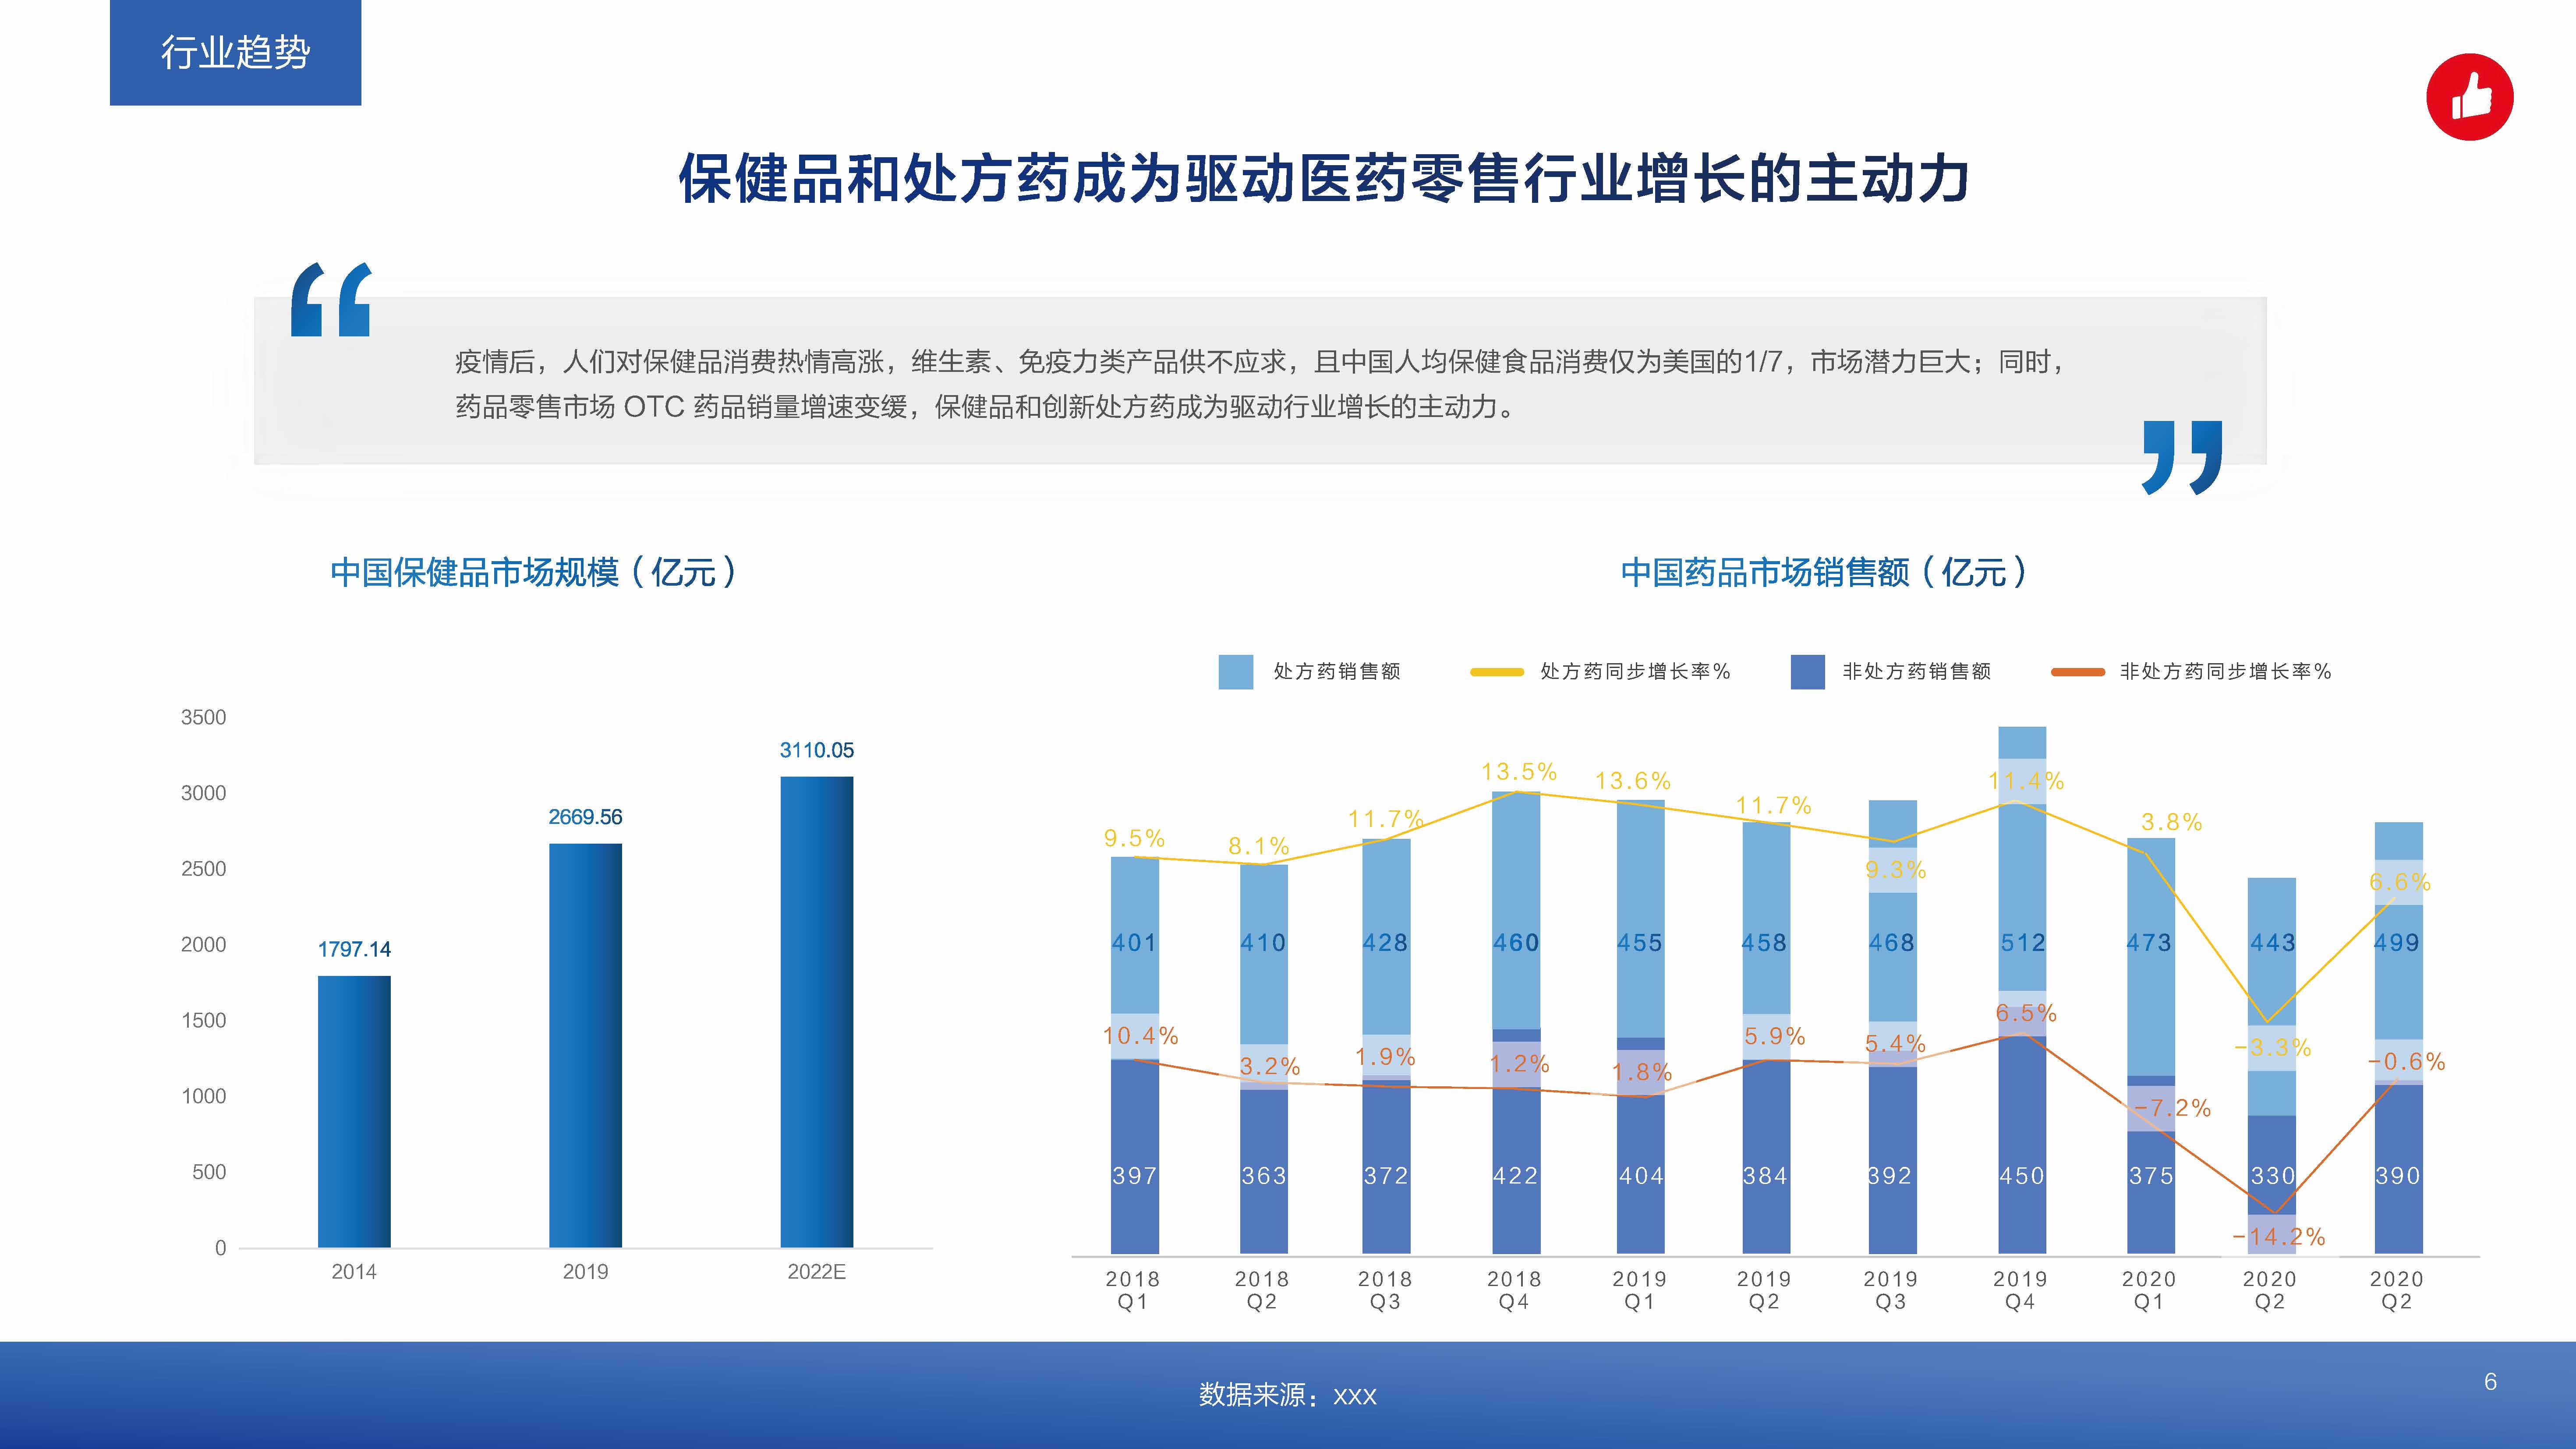Click the 数据来源：xxx footer text
Screen dimensions: 2576x1449
click(x=1288, y=1395)
